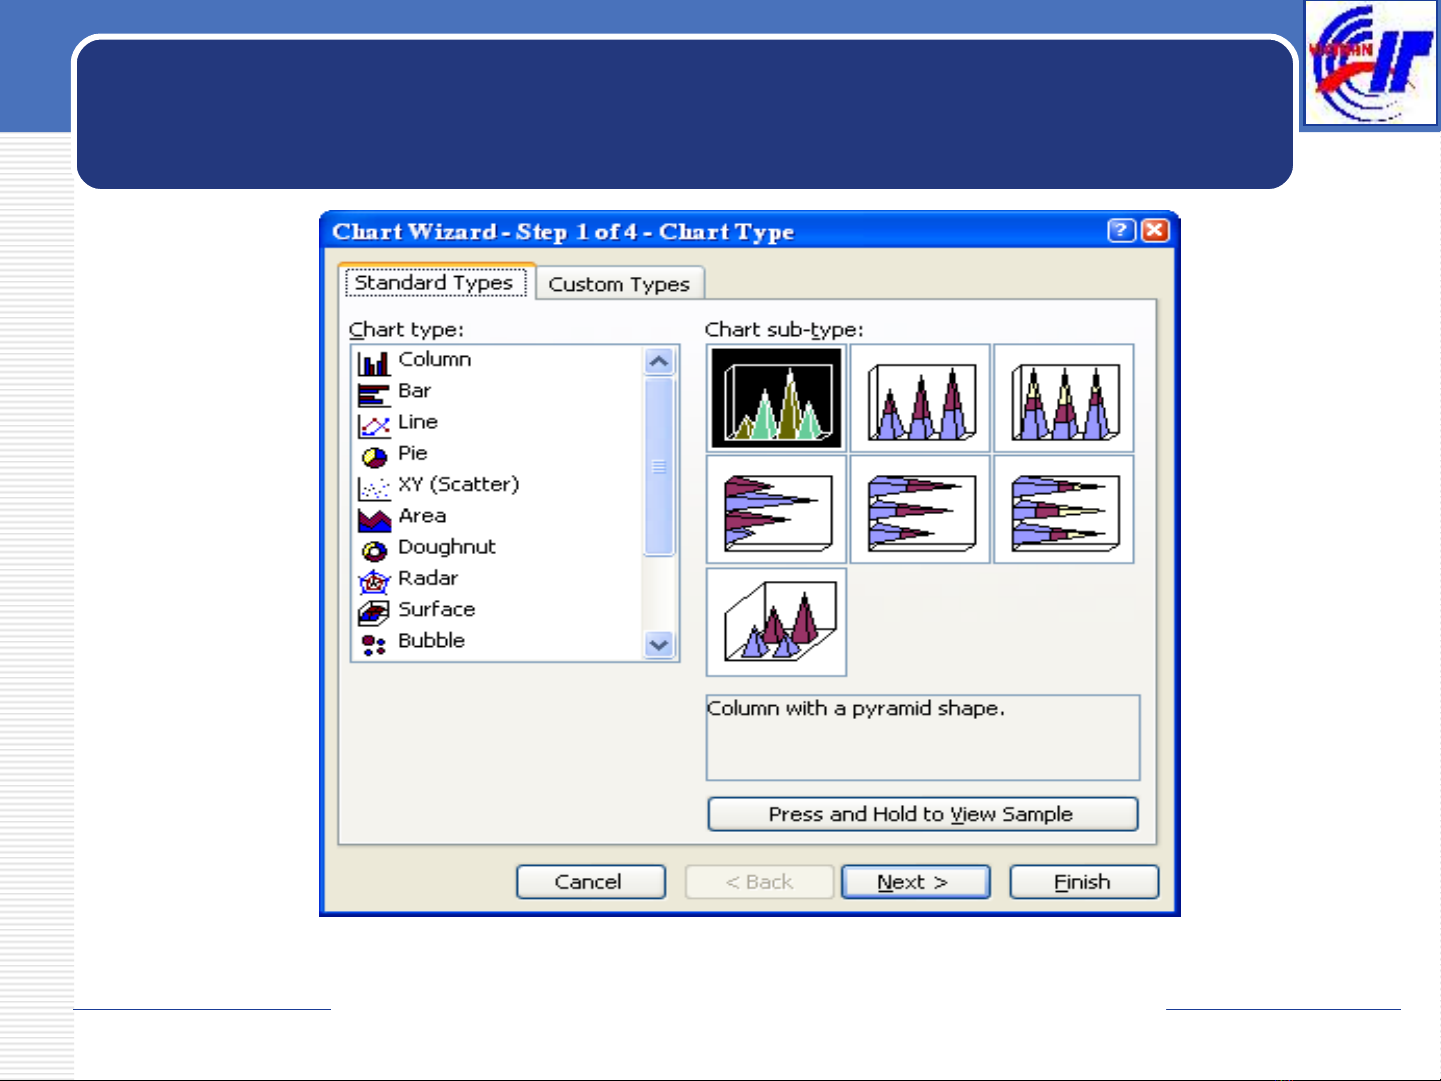Switch to the Custom Types tab
This screenshot has height=1081, width=1441.
619,284
